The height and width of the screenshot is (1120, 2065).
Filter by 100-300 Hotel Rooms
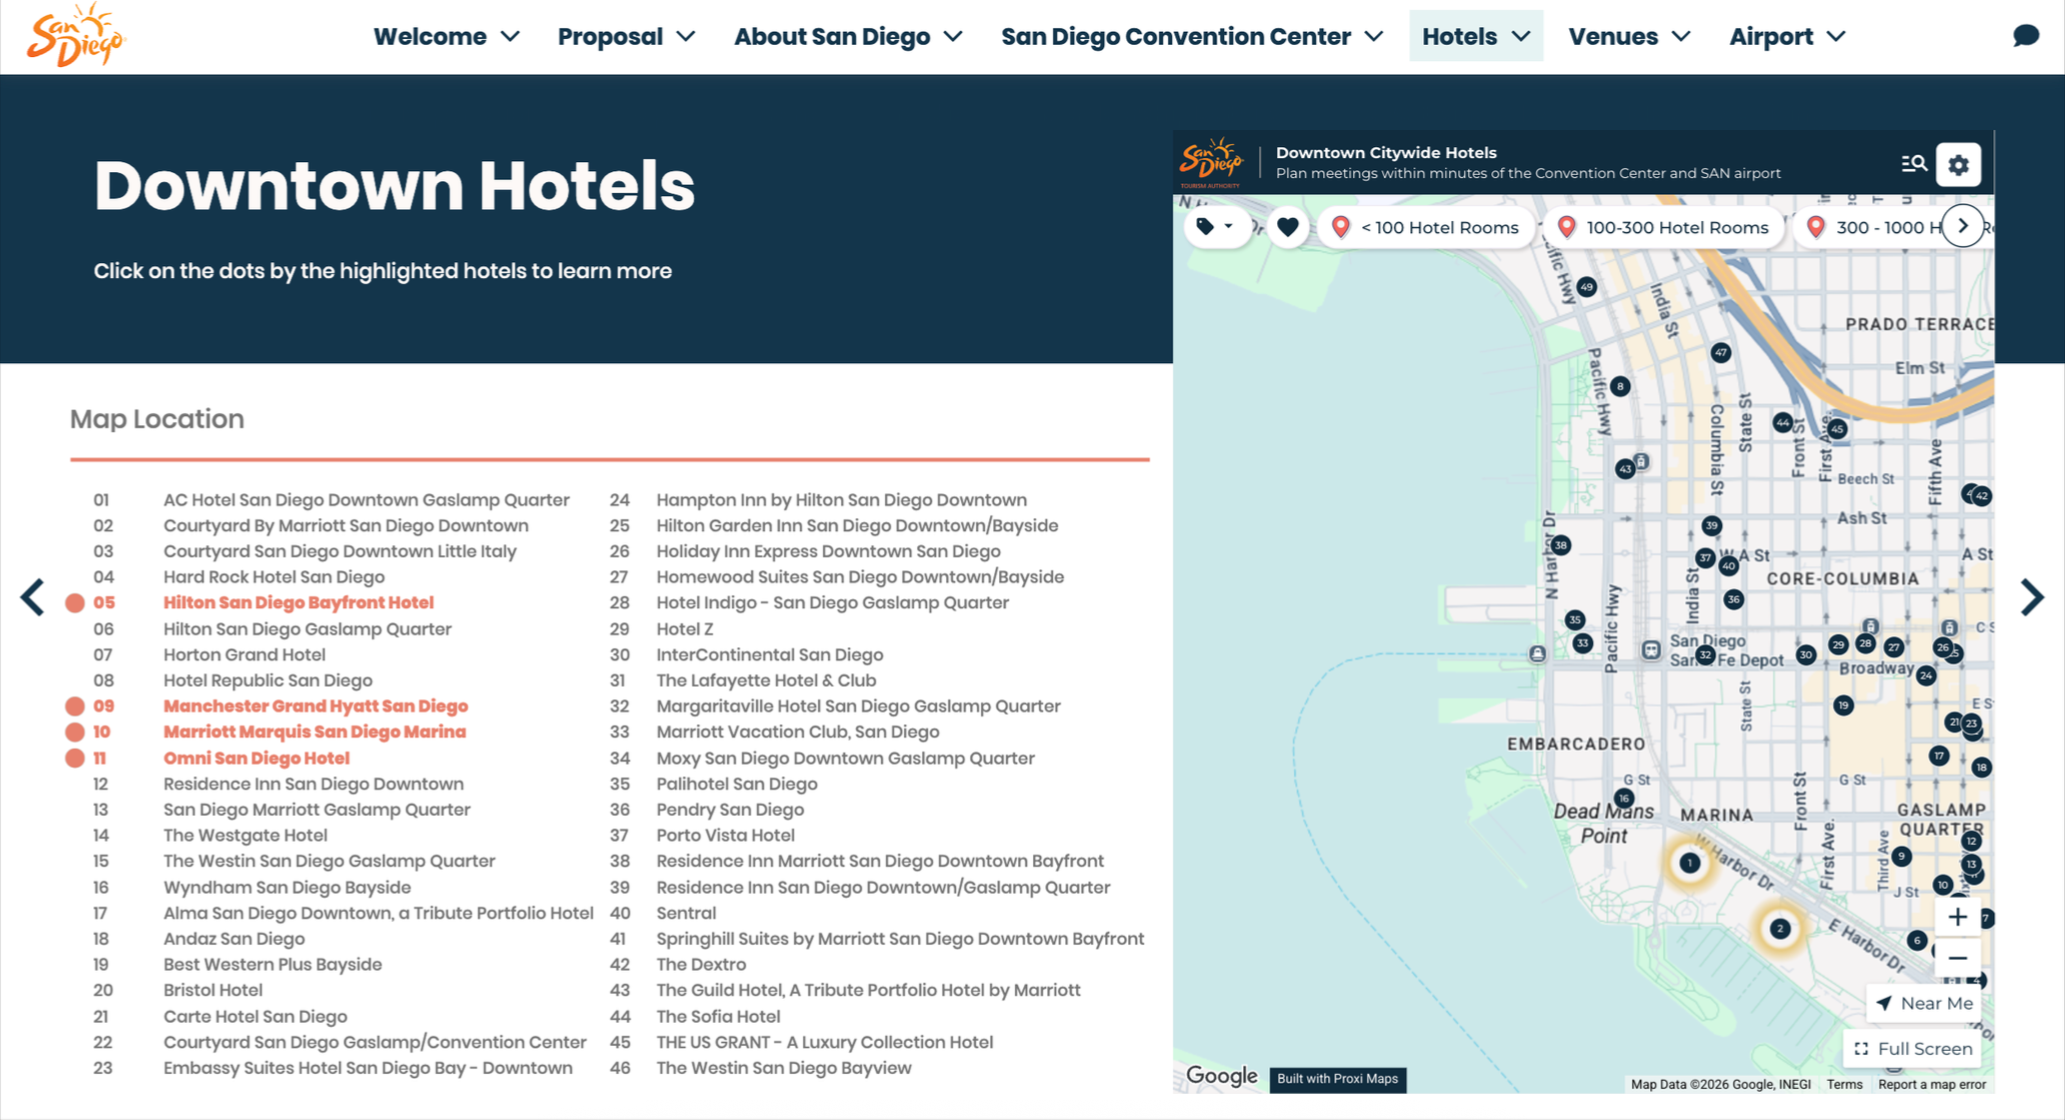point(1664,227)
